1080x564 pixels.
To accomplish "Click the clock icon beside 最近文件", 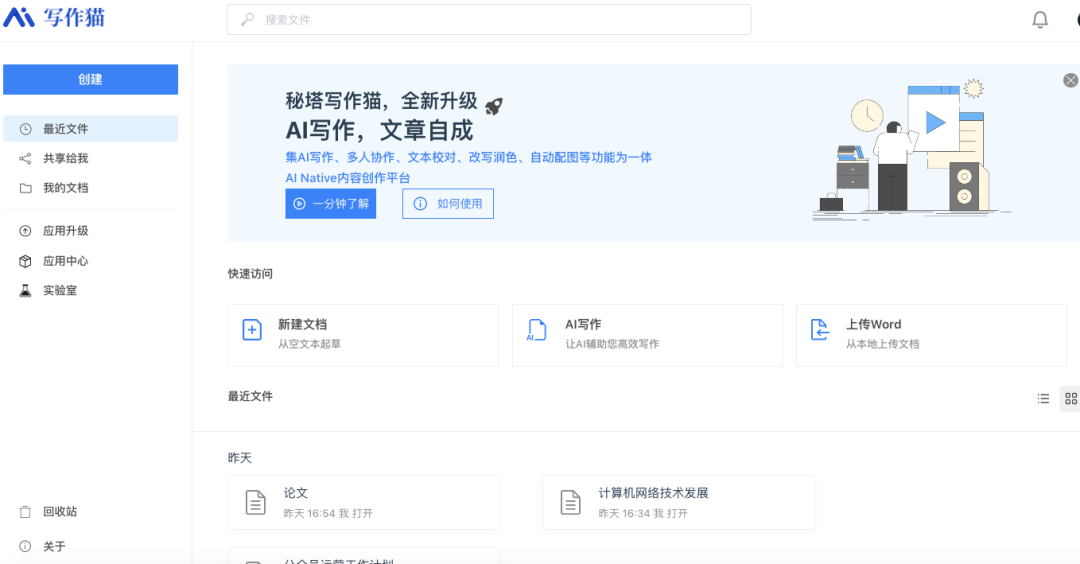I will (25, 129).
